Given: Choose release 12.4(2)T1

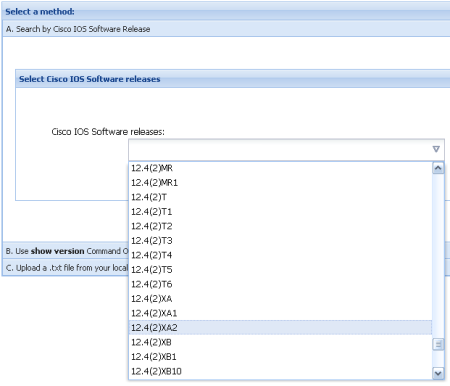Looking at the screenshot, I should click(x=280, y=212).
